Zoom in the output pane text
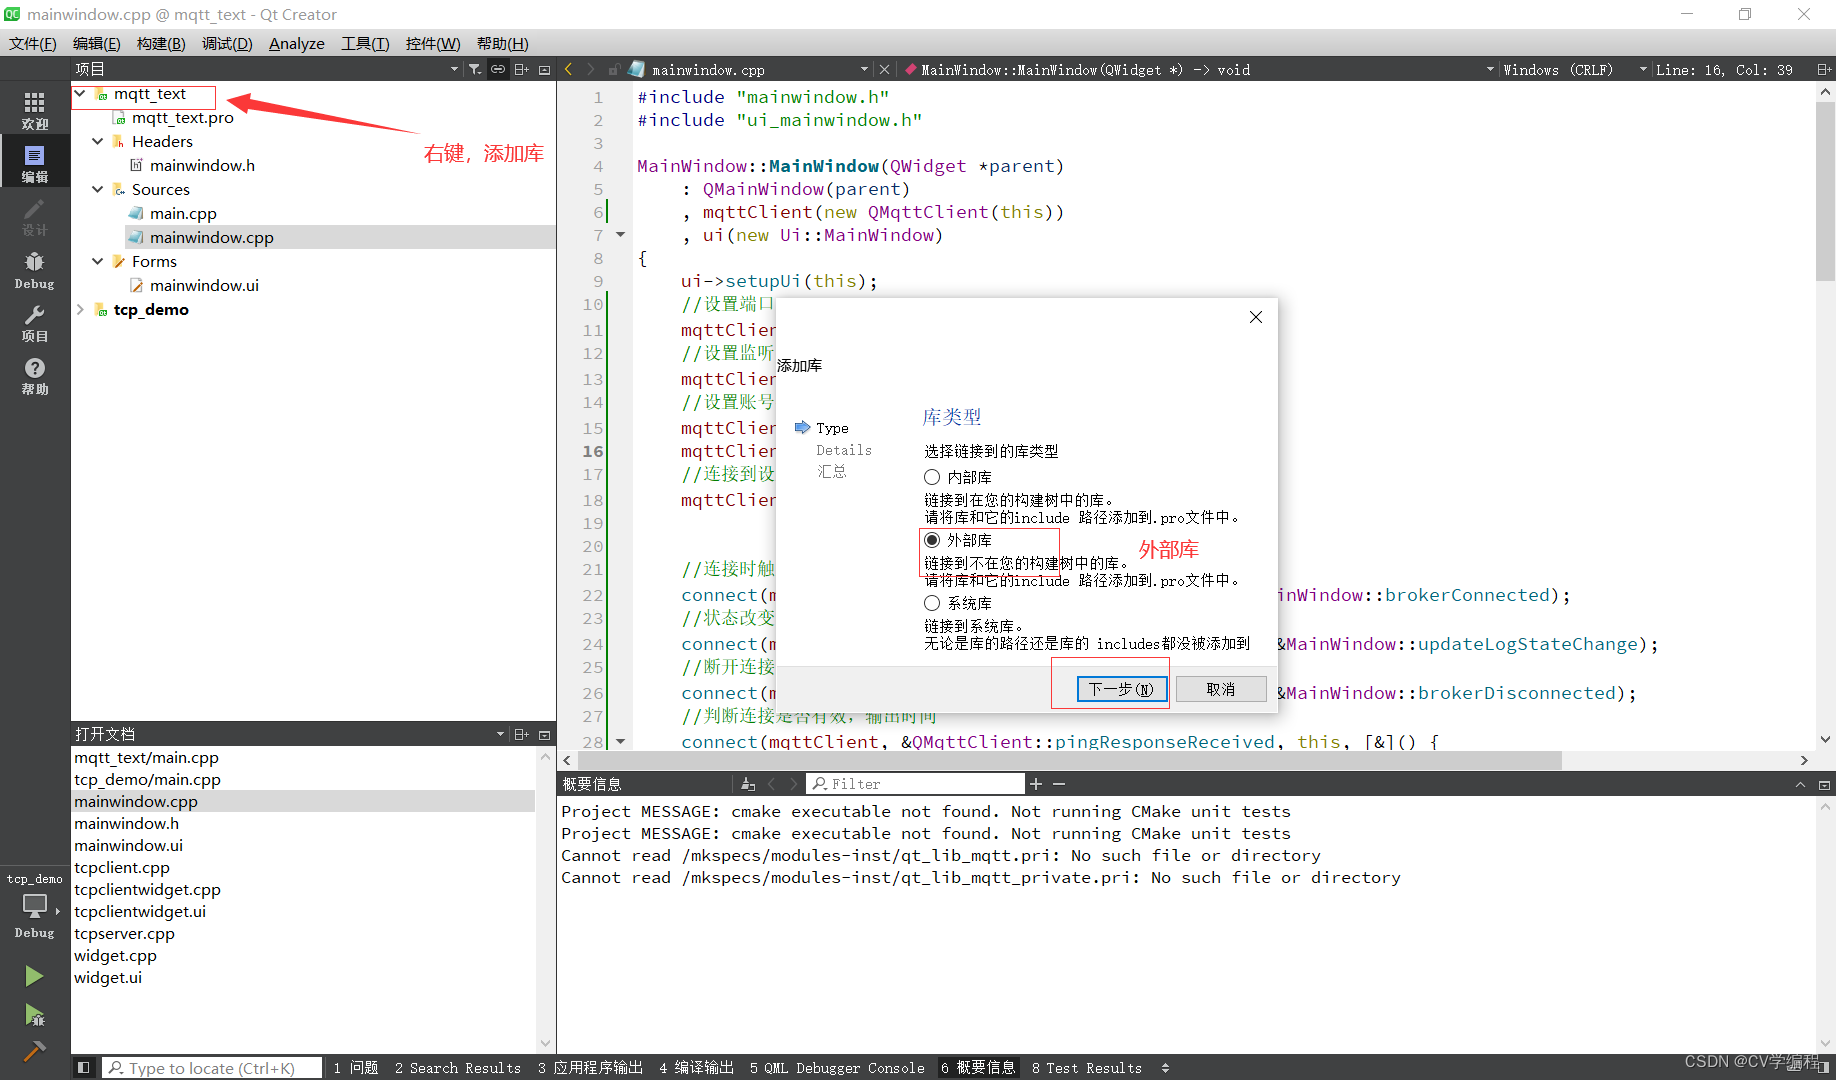Image resolution: width=1836 pixels, height=1080 pixels. tap(1036, 784)
